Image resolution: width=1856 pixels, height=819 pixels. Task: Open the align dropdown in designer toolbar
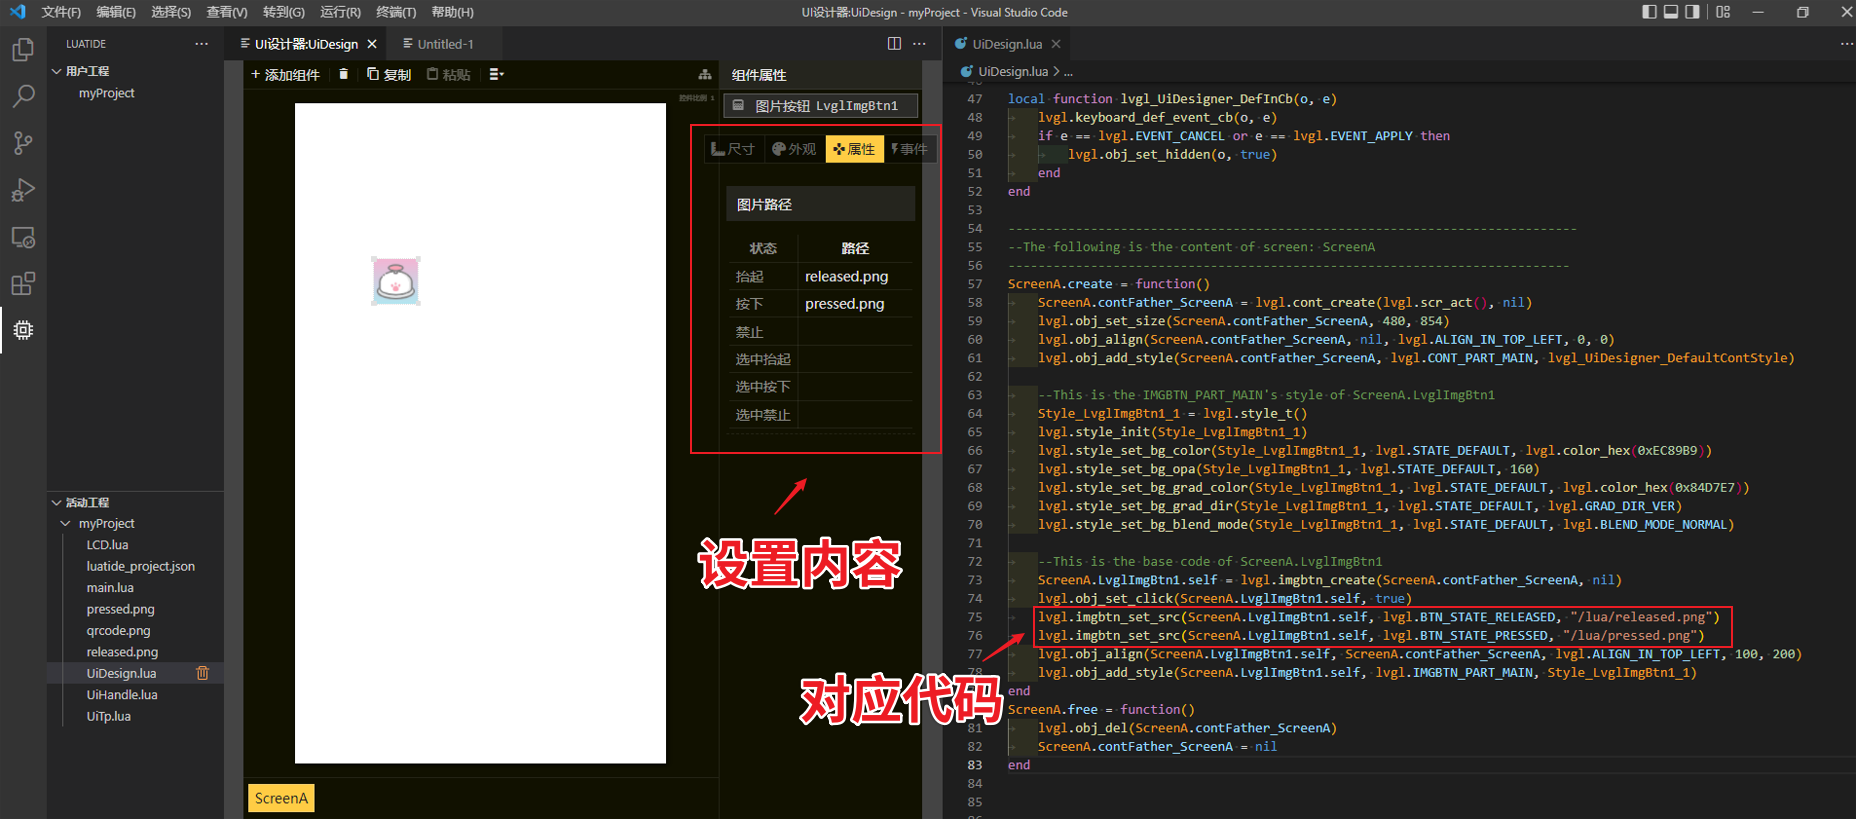[496, 74]
